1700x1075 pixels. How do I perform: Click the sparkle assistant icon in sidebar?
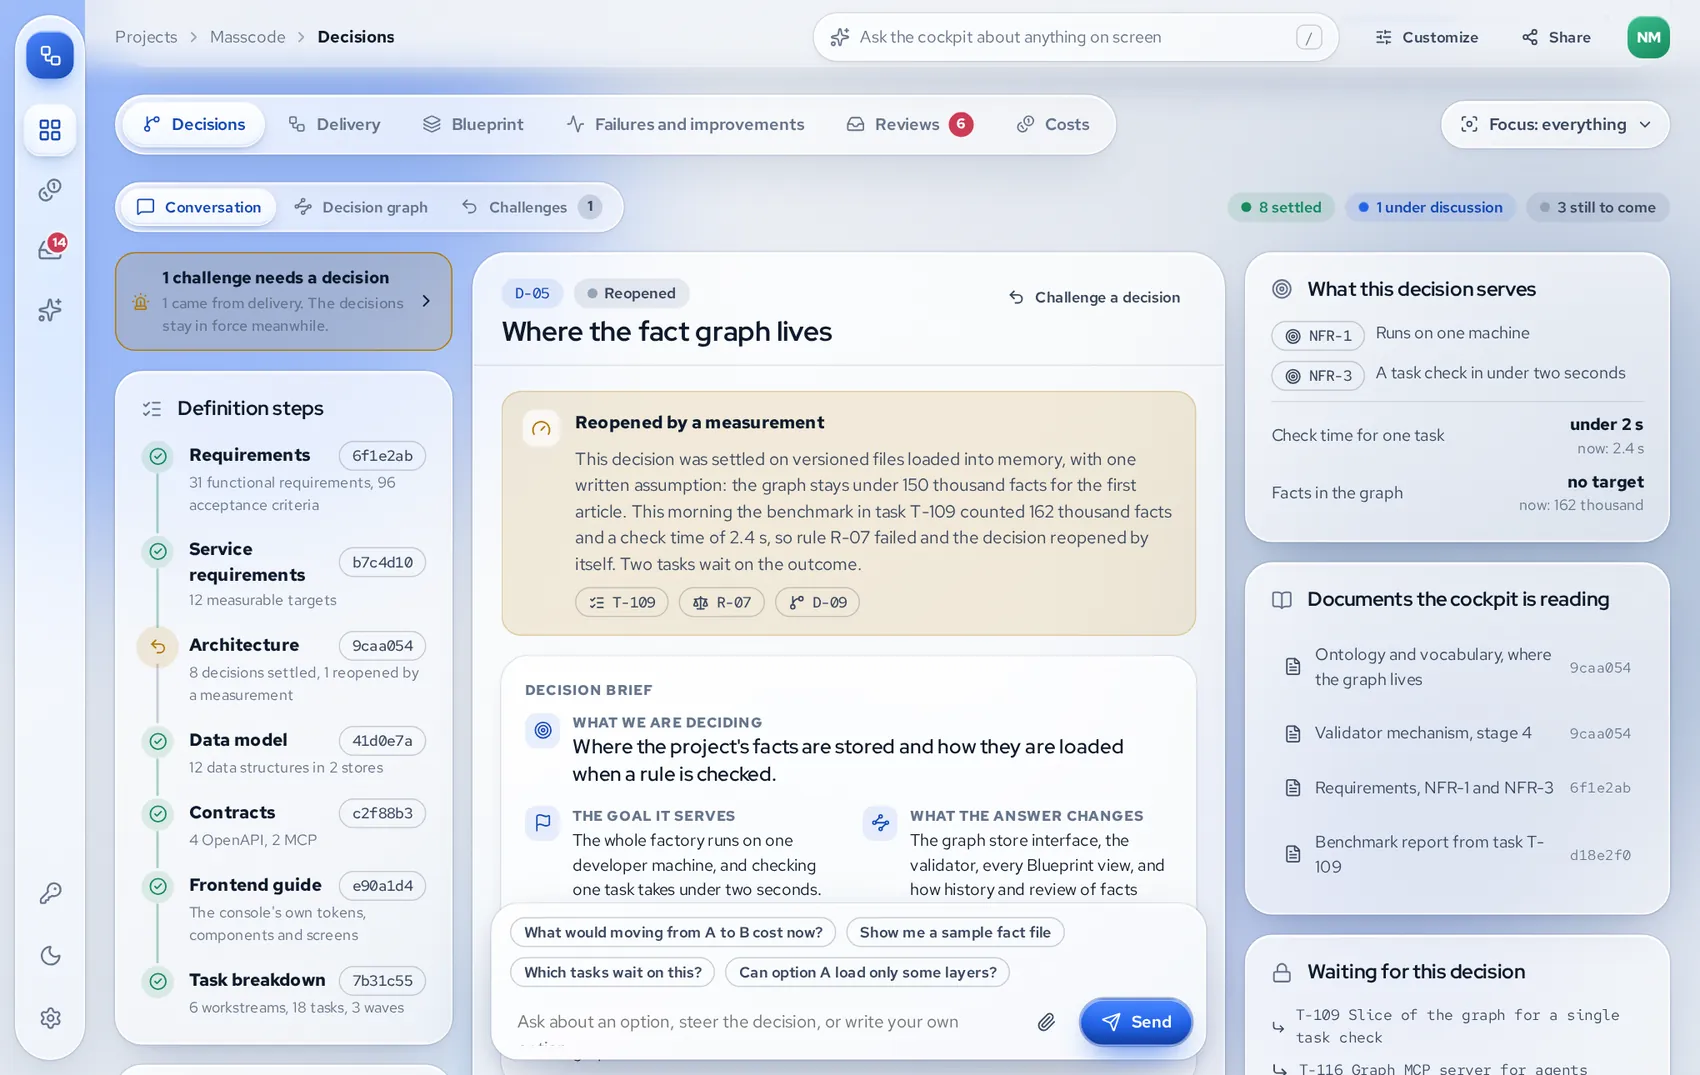point(50,310)
